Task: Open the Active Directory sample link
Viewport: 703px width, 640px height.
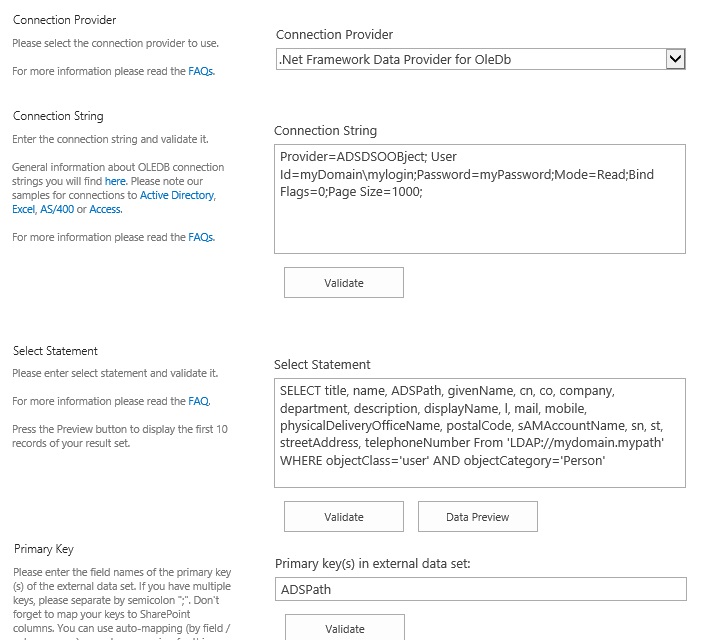Action: 177,195
